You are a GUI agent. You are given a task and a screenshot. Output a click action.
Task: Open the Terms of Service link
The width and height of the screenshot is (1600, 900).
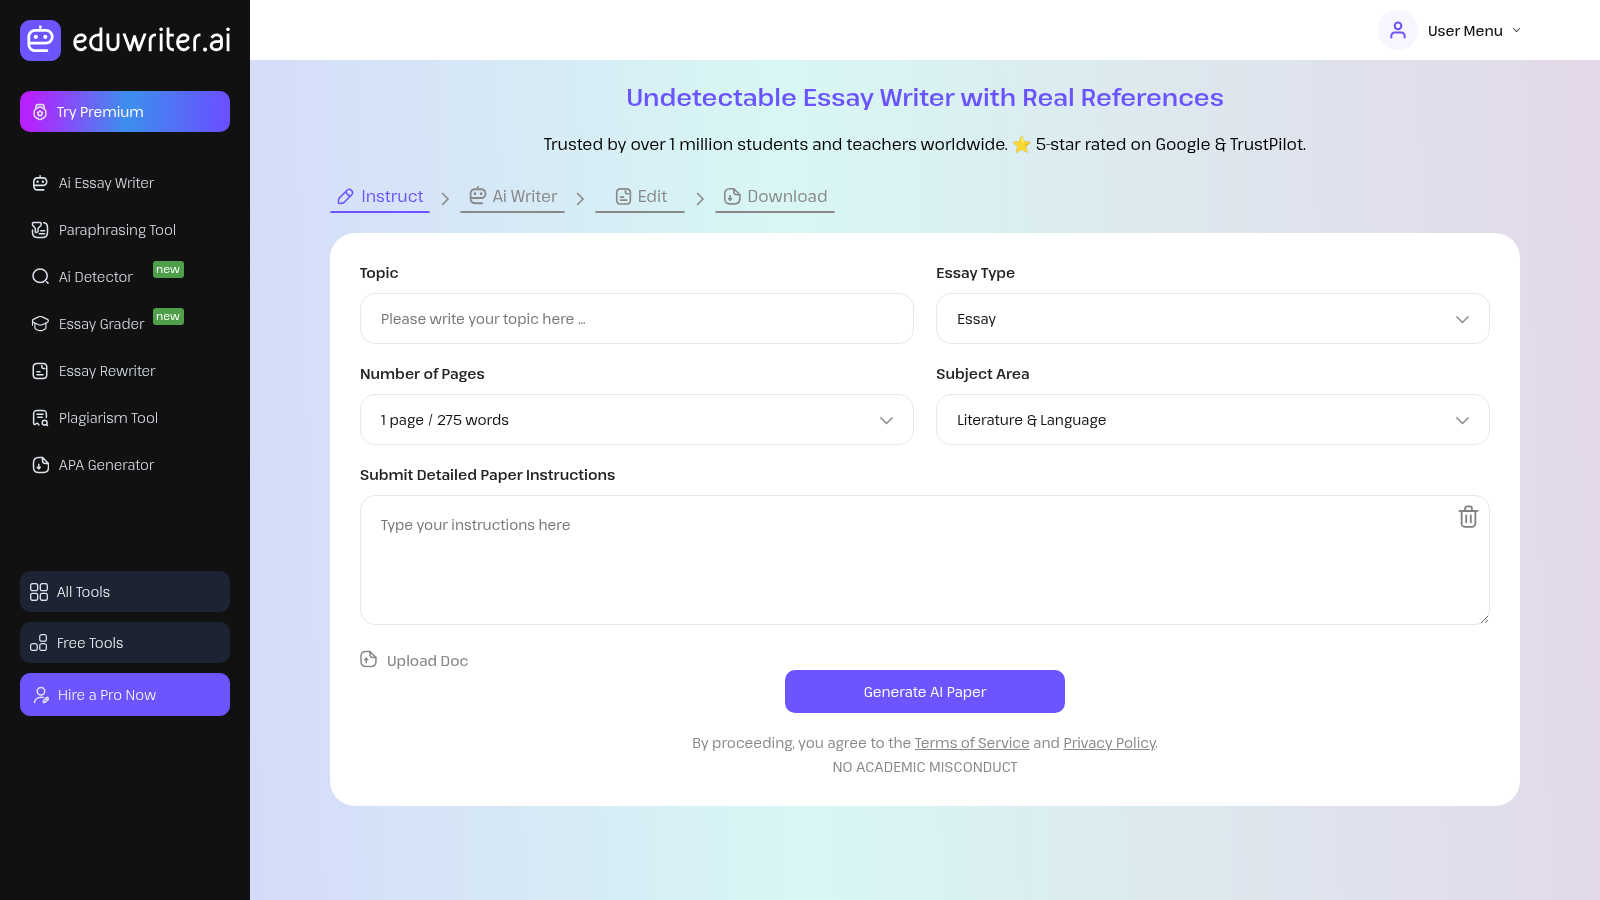click(x=972, y=743)
